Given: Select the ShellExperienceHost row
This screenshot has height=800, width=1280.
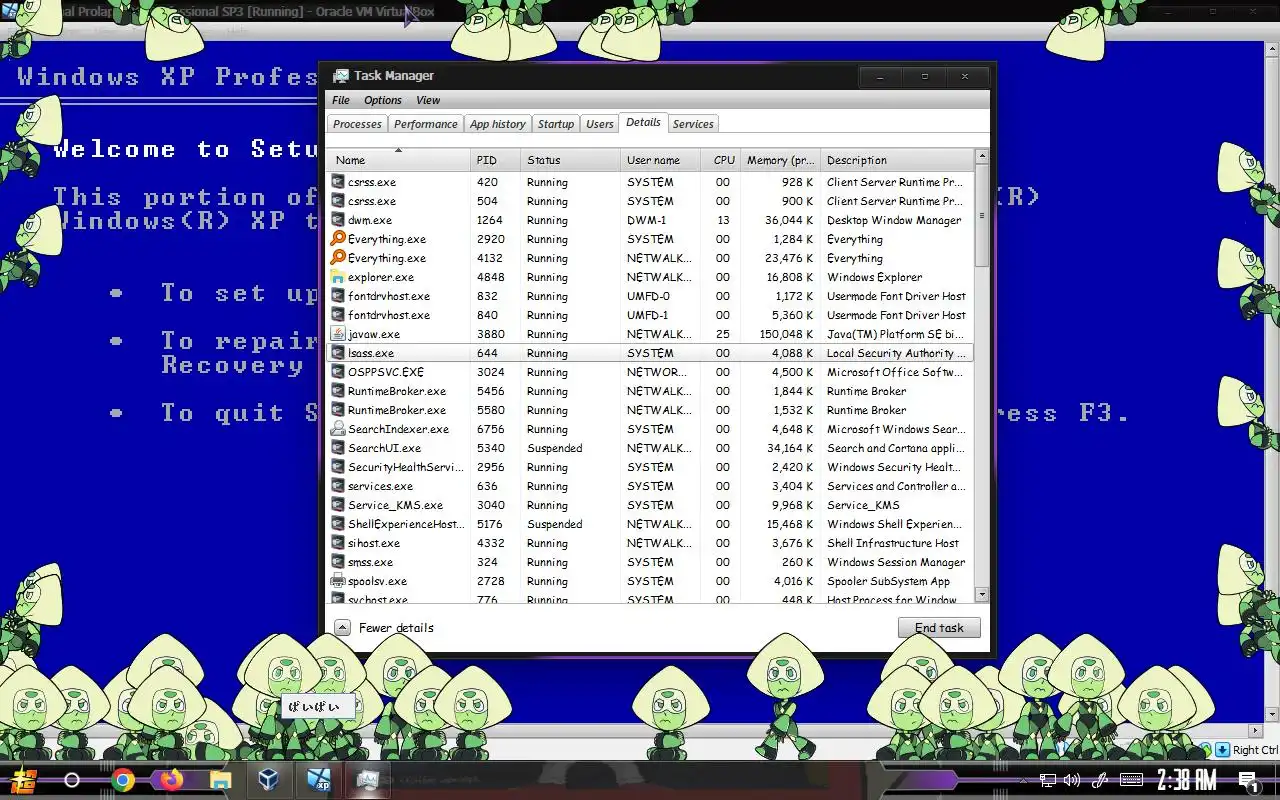Looking at the screenshot, I should tap(650, 524).
